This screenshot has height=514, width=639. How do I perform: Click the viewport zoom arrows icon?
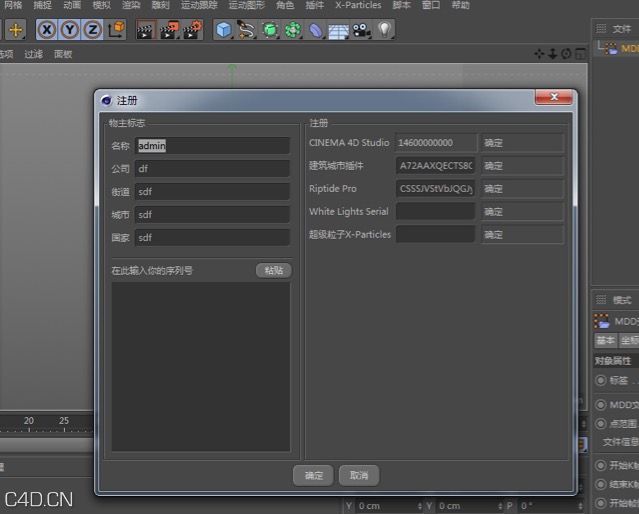click(x=553, y=53)
